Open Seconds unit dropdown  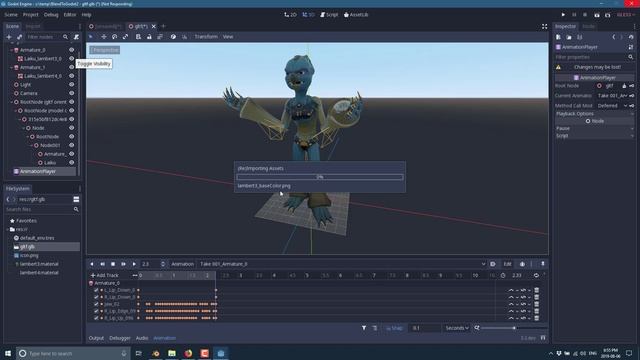pyautogui.click(x=457, y=328)
